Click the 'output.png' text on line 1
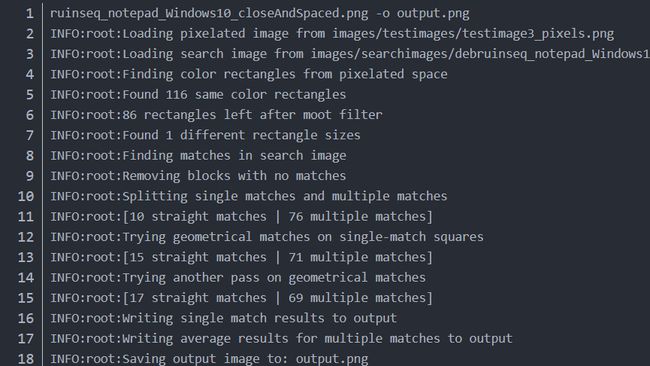This screenshot has height=366, width=650. pyautogui.click(x=433, y=14)
